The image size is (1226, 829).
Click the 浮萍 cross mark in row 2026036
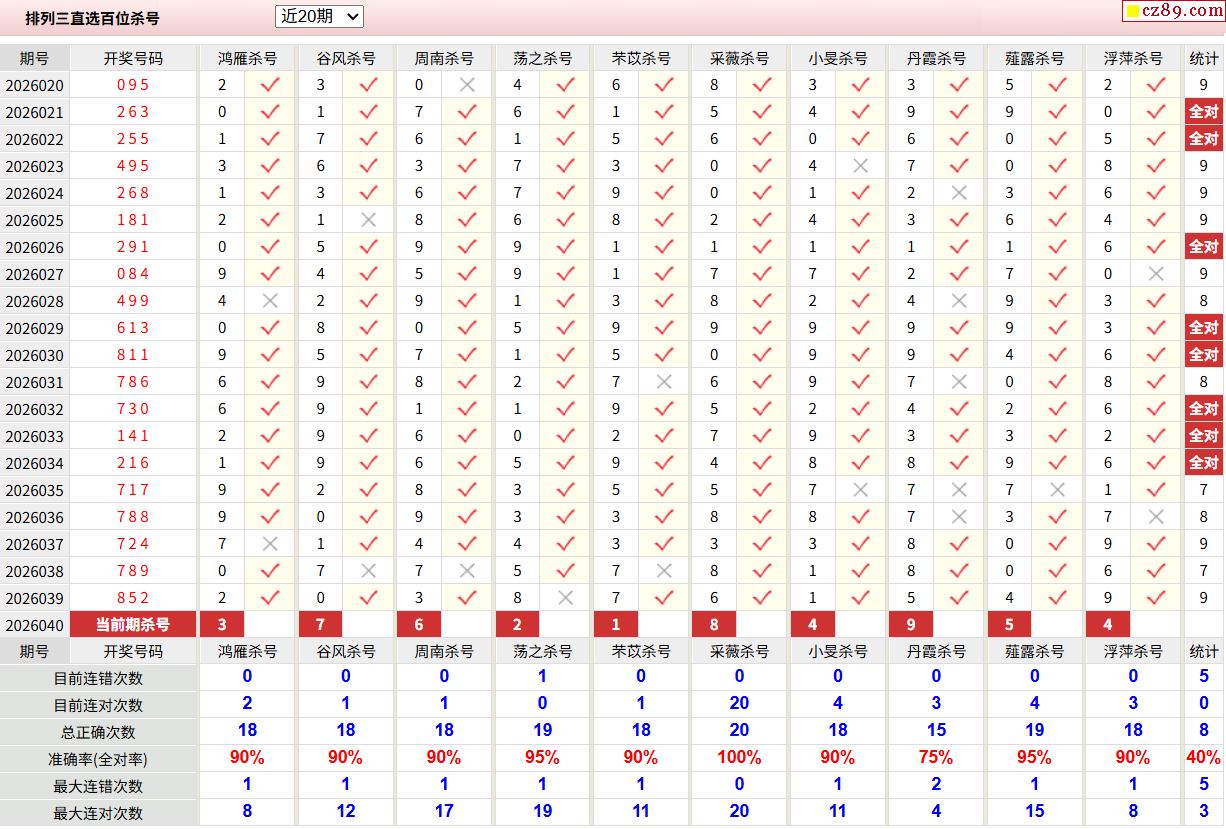tap(1156, 517)
